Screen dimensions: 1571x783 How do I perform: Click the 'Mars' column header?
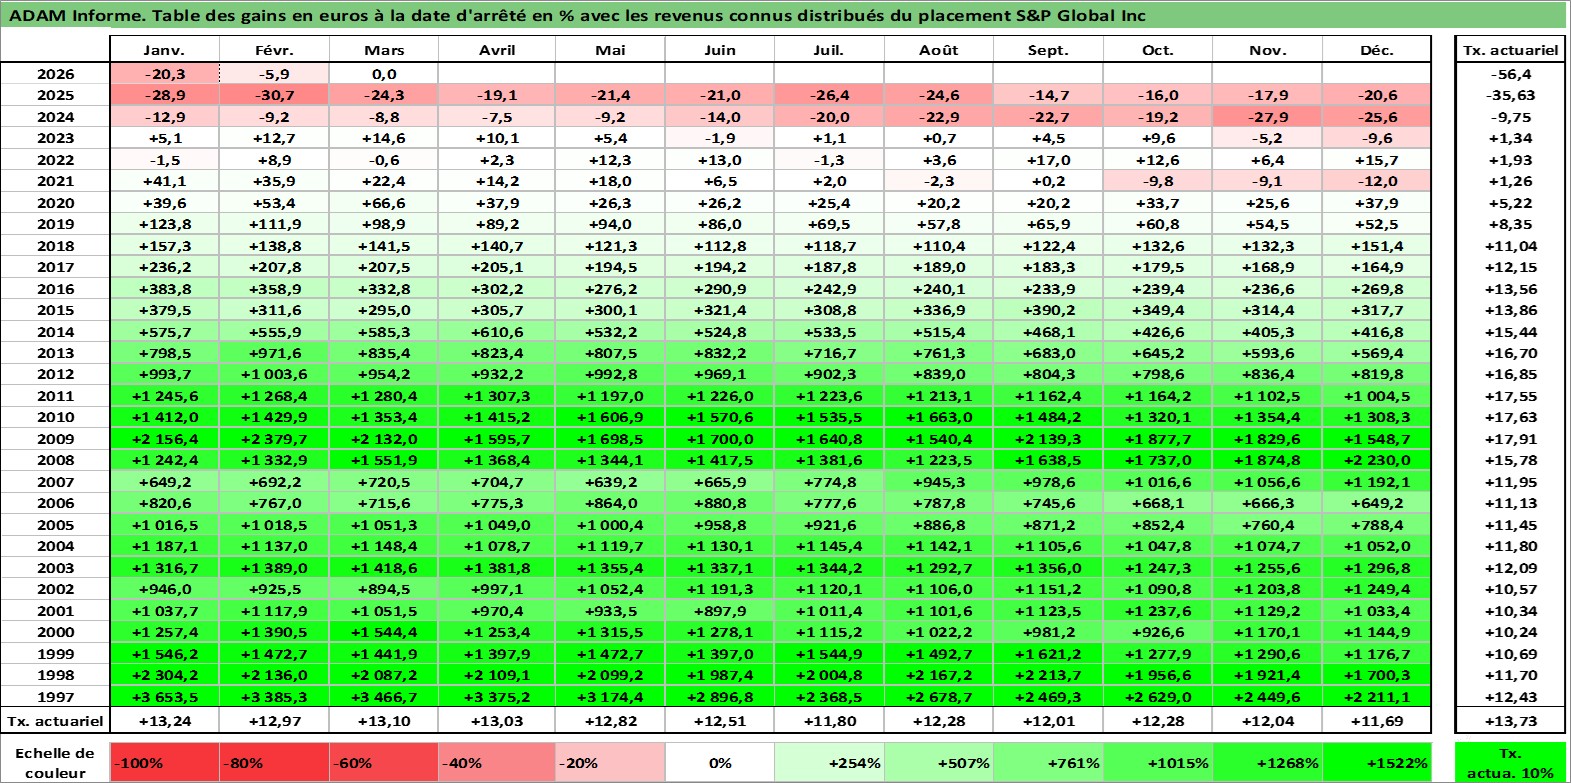384,50
